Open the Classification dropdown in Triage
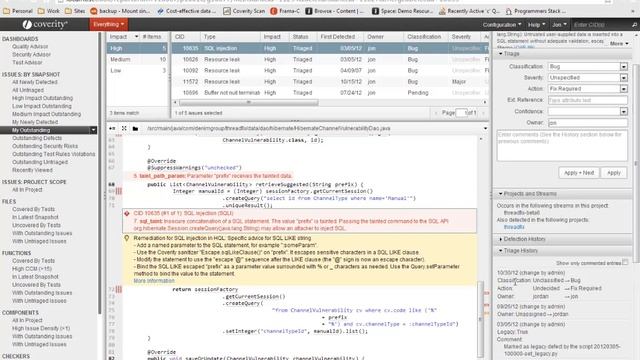This screenshot has height=360, width=640. coord(624,67)
